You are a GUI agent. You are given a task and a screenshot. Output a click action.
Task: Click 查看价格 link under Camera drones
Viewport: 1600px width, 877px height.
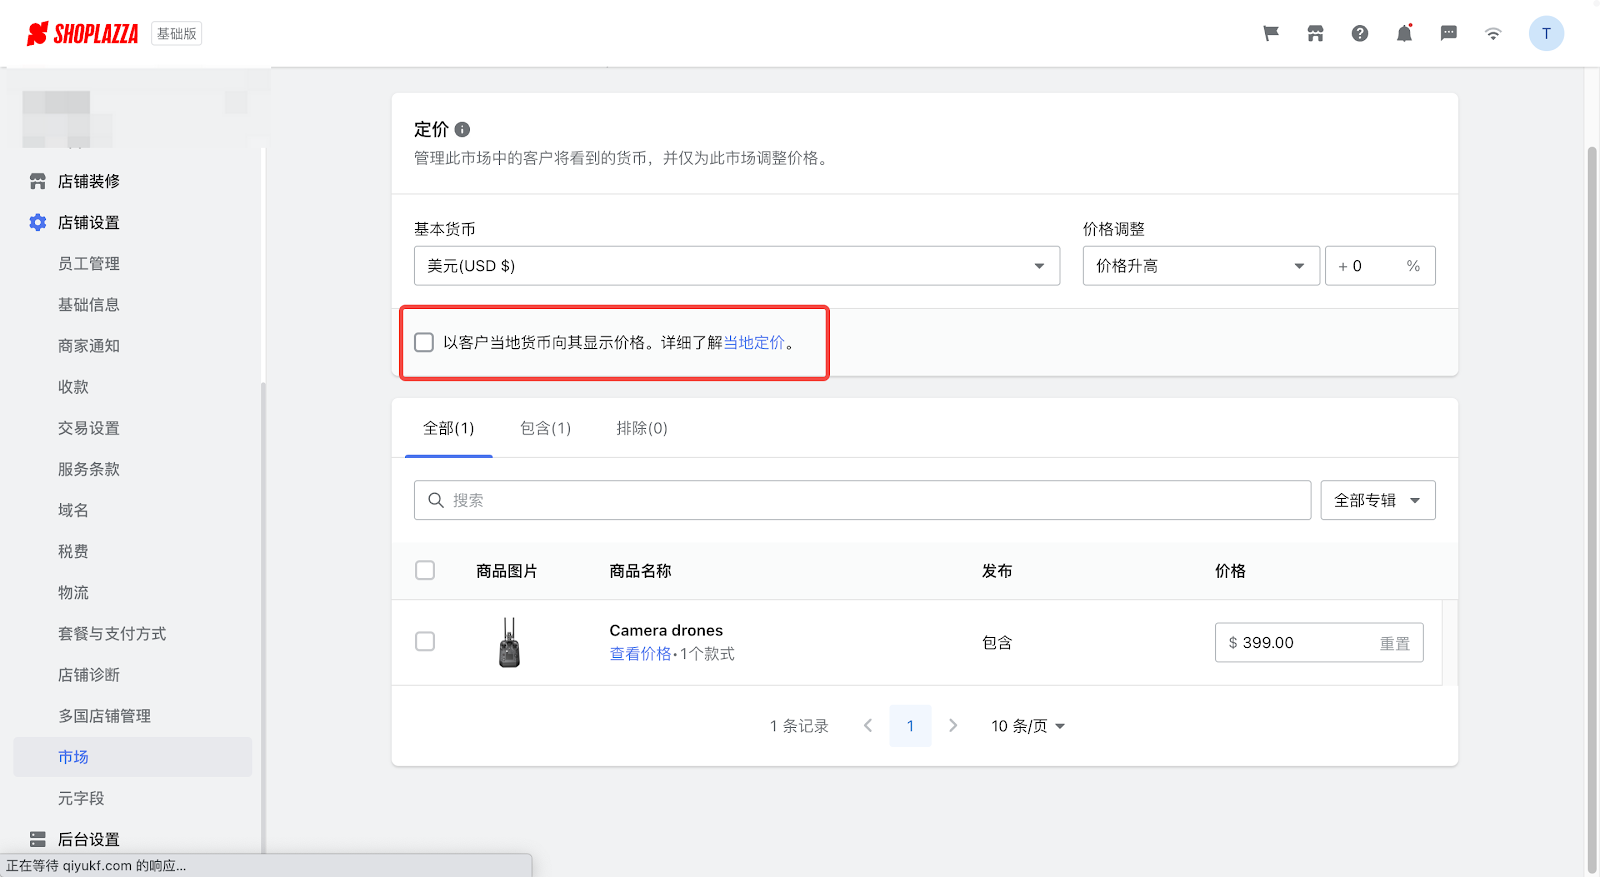tap(640, 654)
